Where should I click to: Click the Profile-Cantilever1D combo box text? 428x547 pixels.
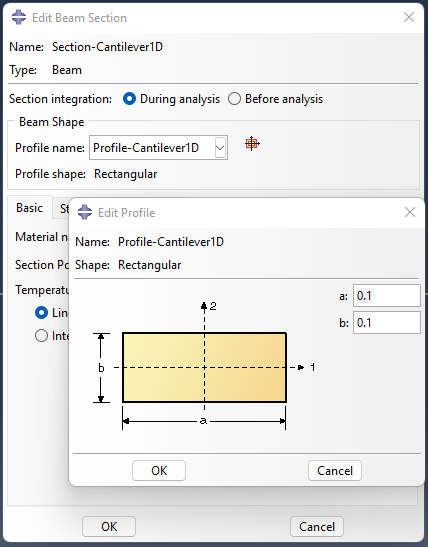146,148
